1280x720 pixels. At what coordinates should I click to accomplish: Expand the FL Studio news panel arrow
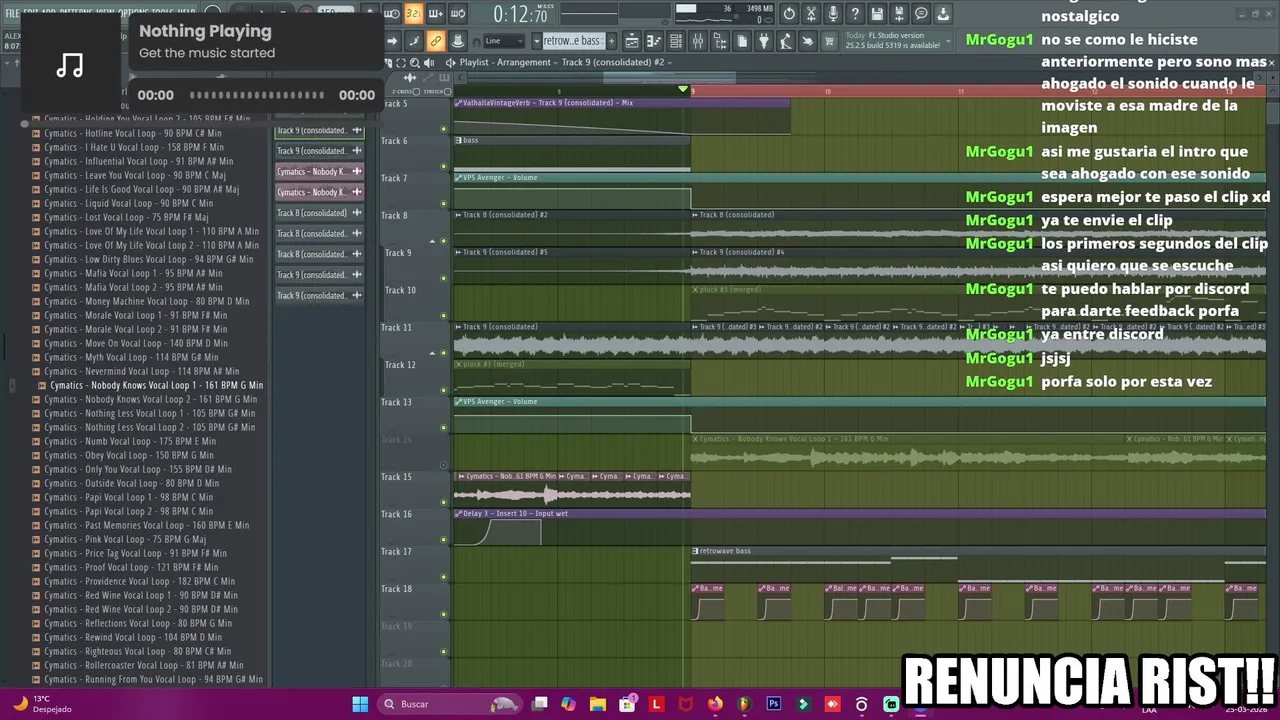pyautogui.click(x=948, y=41)
